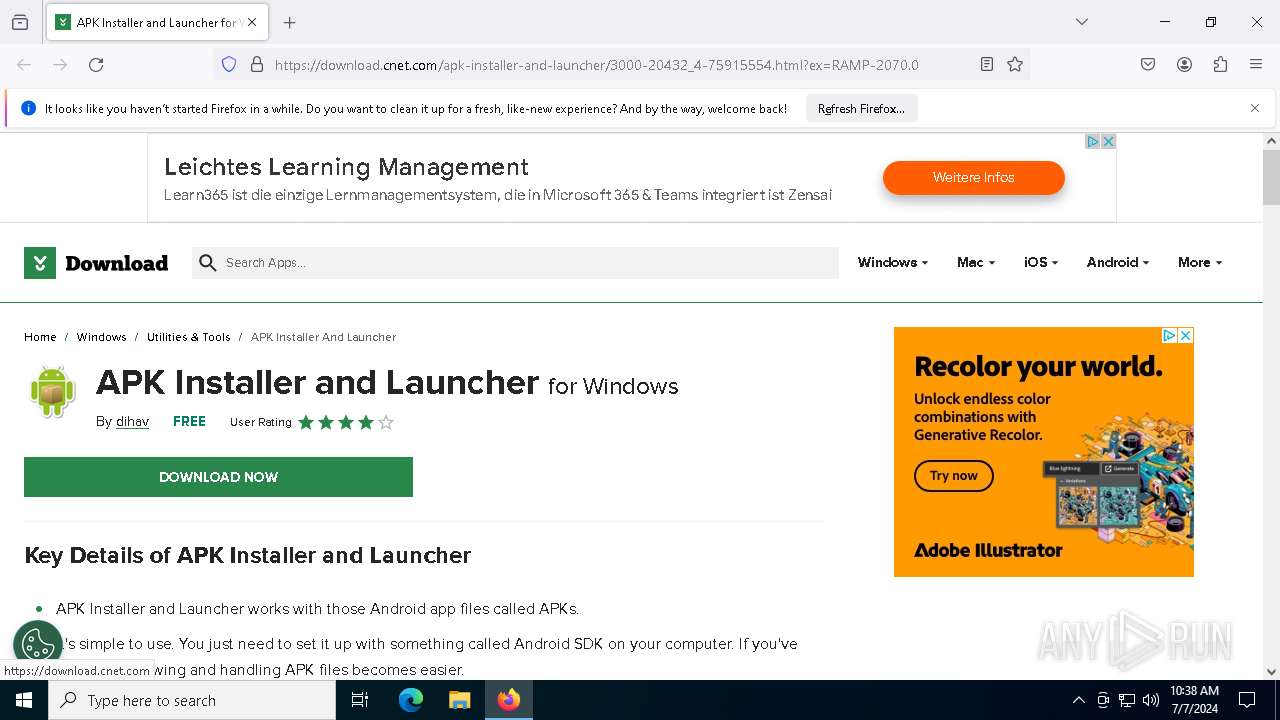Dismiss the Firefox refresh notification bar
Screen dimensions: 1280x720
pyautogui.click(x=1255, y=108)
